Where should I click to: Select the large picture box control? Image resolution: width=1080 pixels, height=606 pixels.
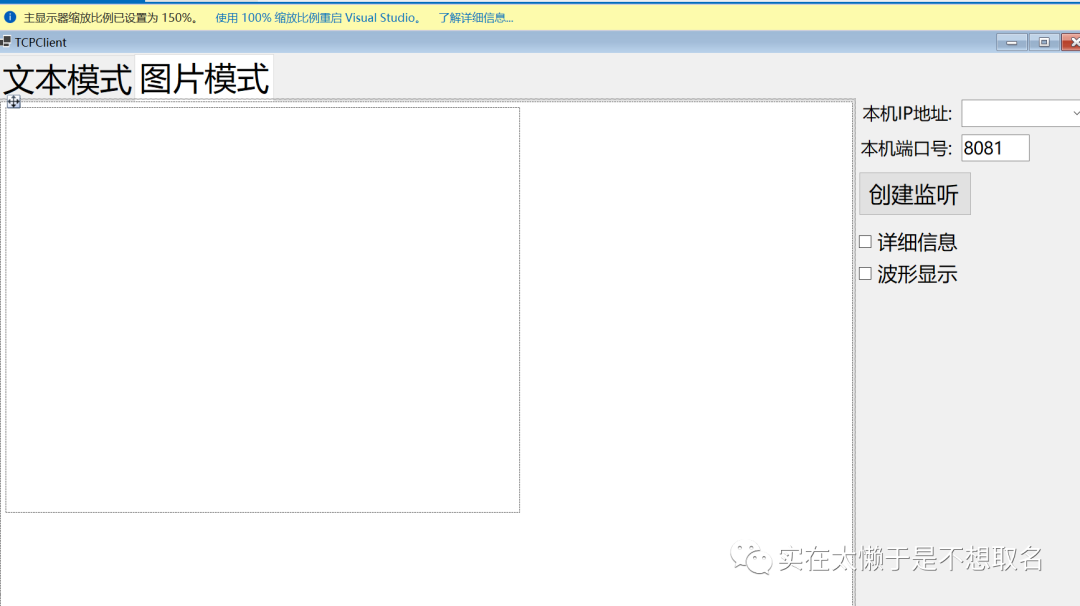point(262,310)
